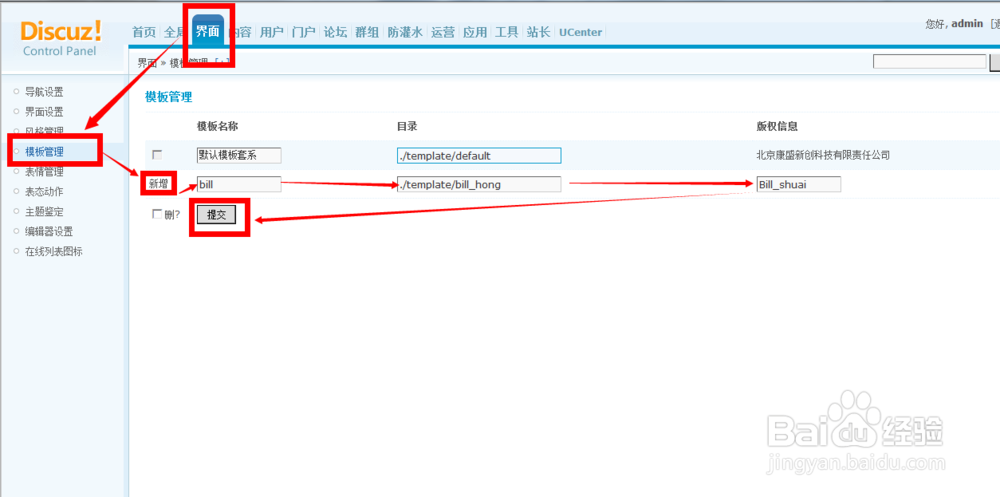Image resolution: width=1000 pixels, height=497 pixels.
Task: Open the 运营 tab
Action: point(443,32)
